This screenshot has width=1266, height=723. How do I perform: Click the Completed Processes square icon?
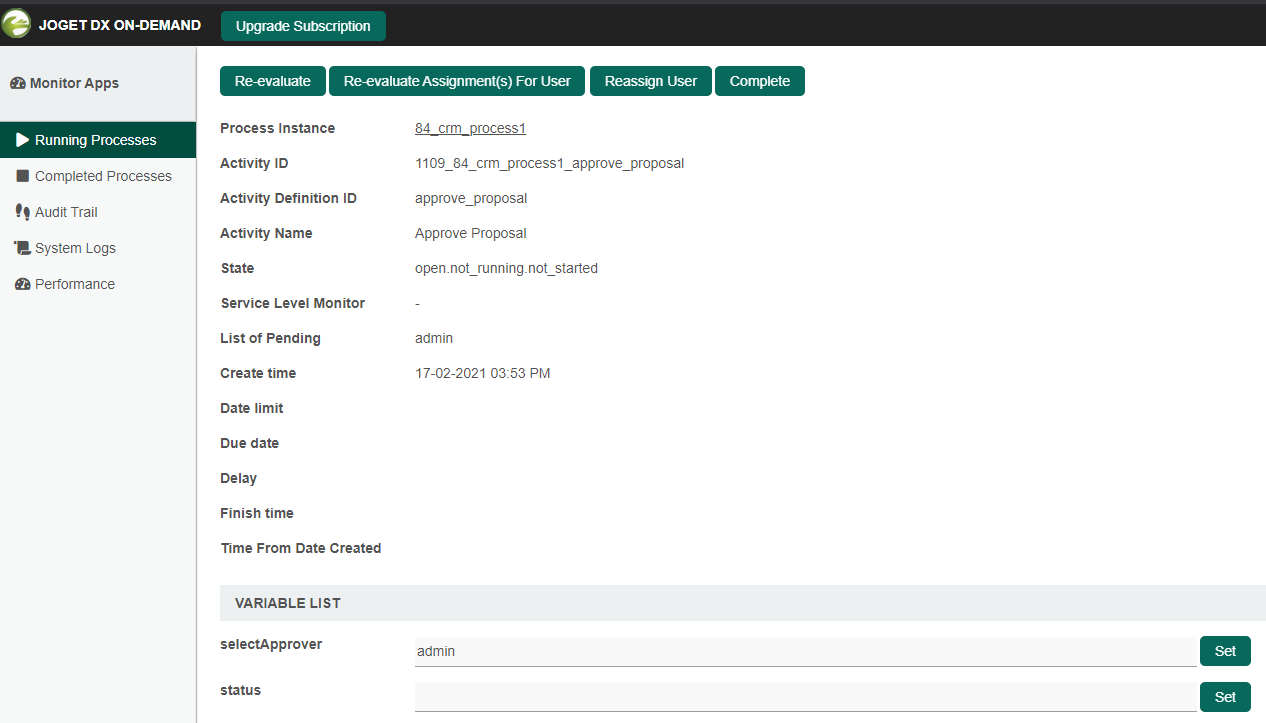point(22,176)
